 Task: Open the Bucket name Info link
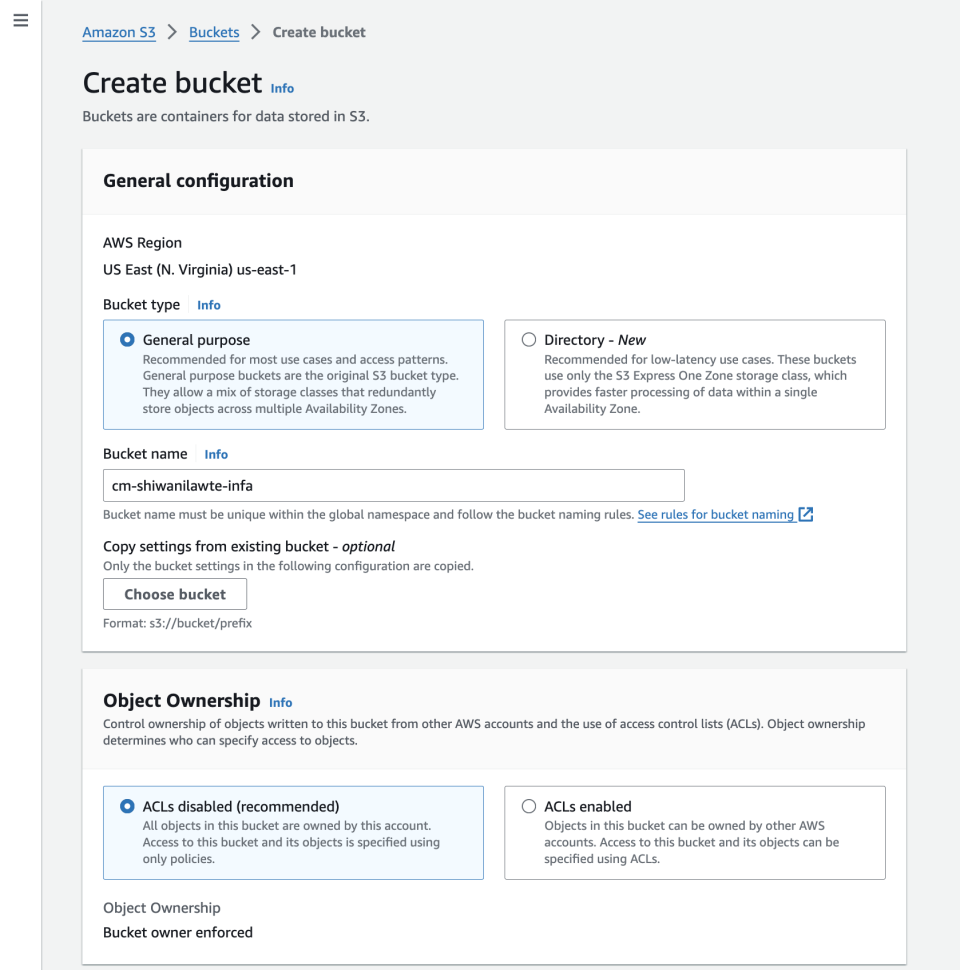[x=216, y=454]
